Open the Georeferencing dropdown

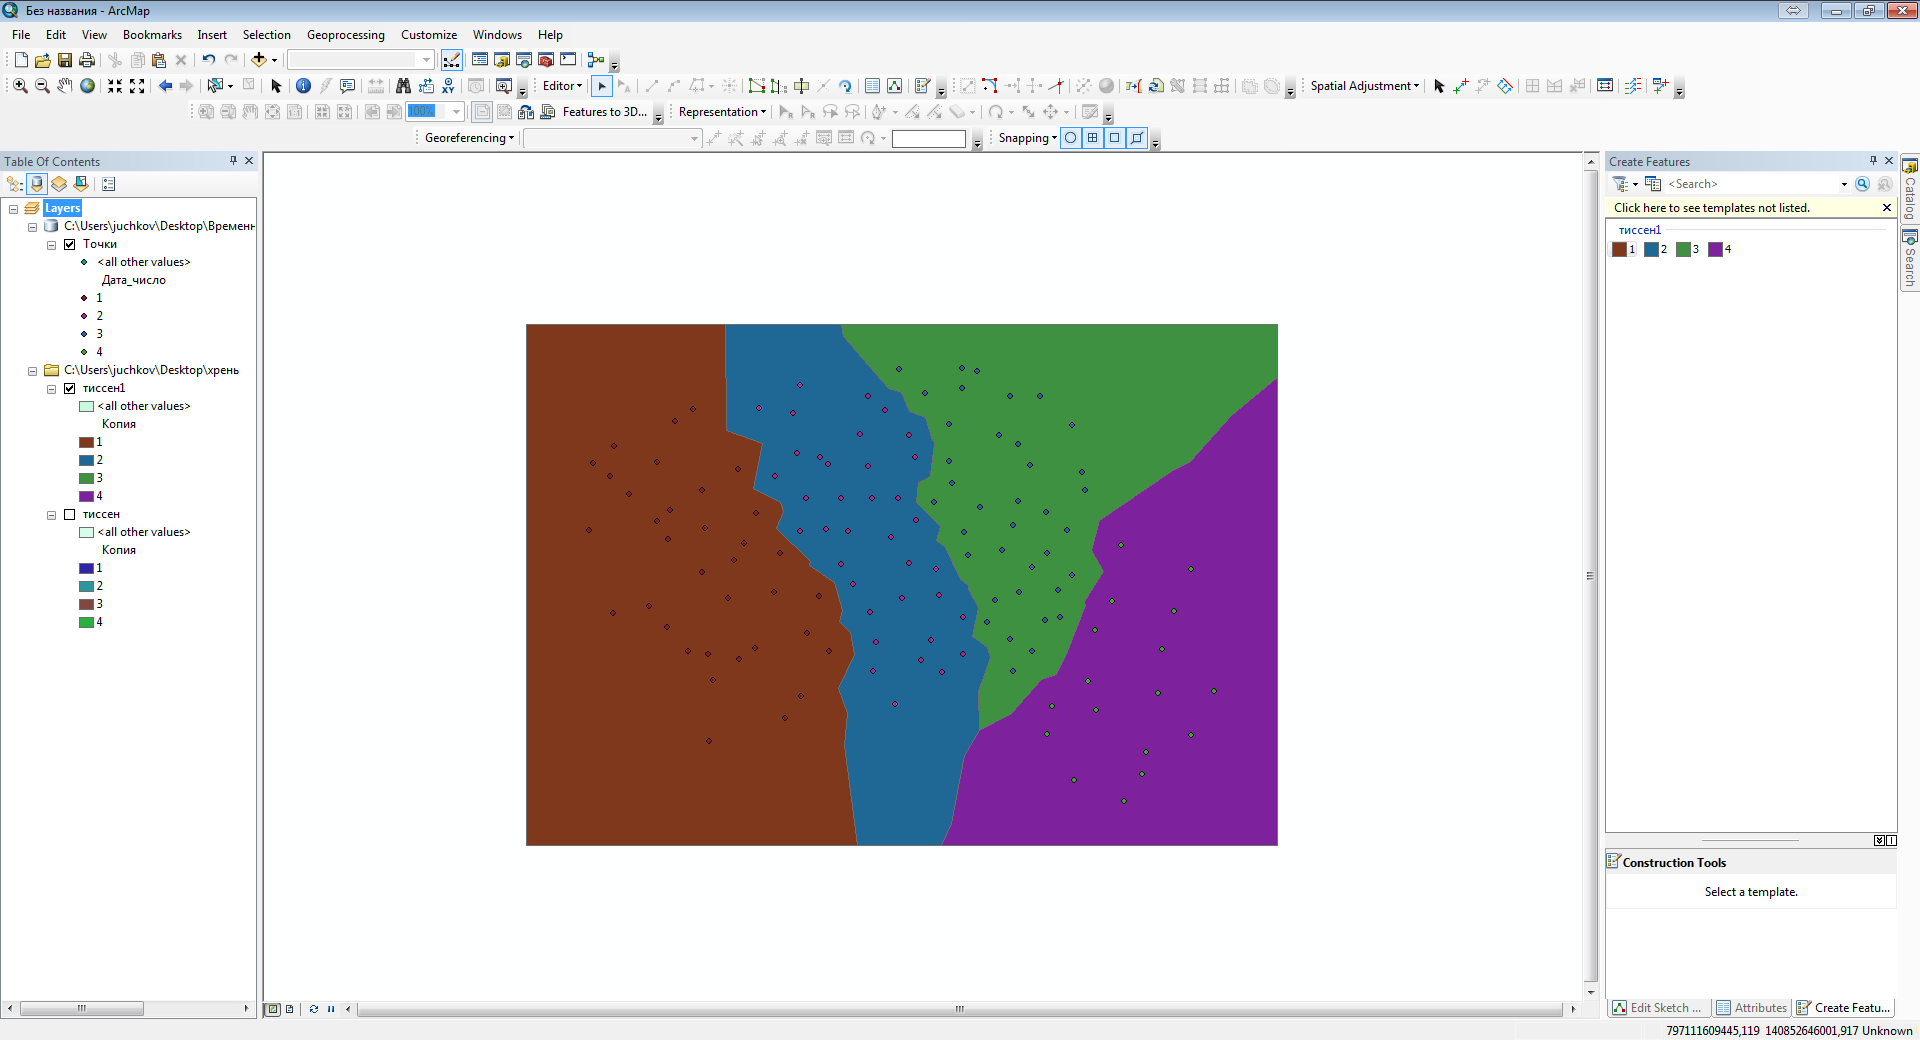(x=469, y=138)
